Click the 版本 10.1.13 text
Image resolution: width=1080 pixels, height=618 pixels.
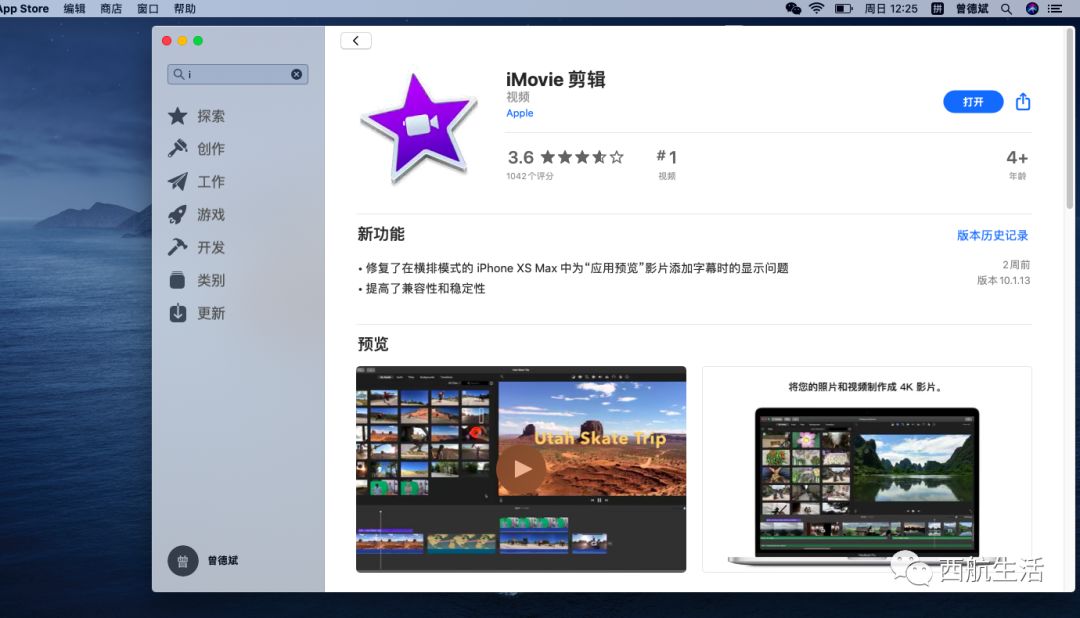click(1004, 280)
